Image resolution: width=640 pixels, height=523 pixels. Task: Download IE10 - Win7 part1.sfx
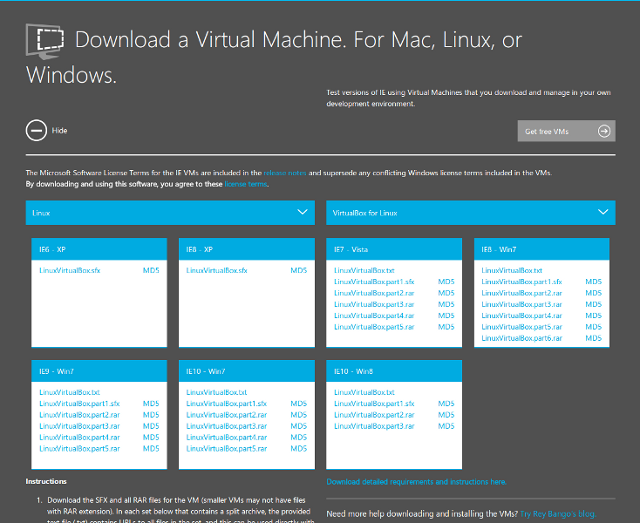[227, 403]
